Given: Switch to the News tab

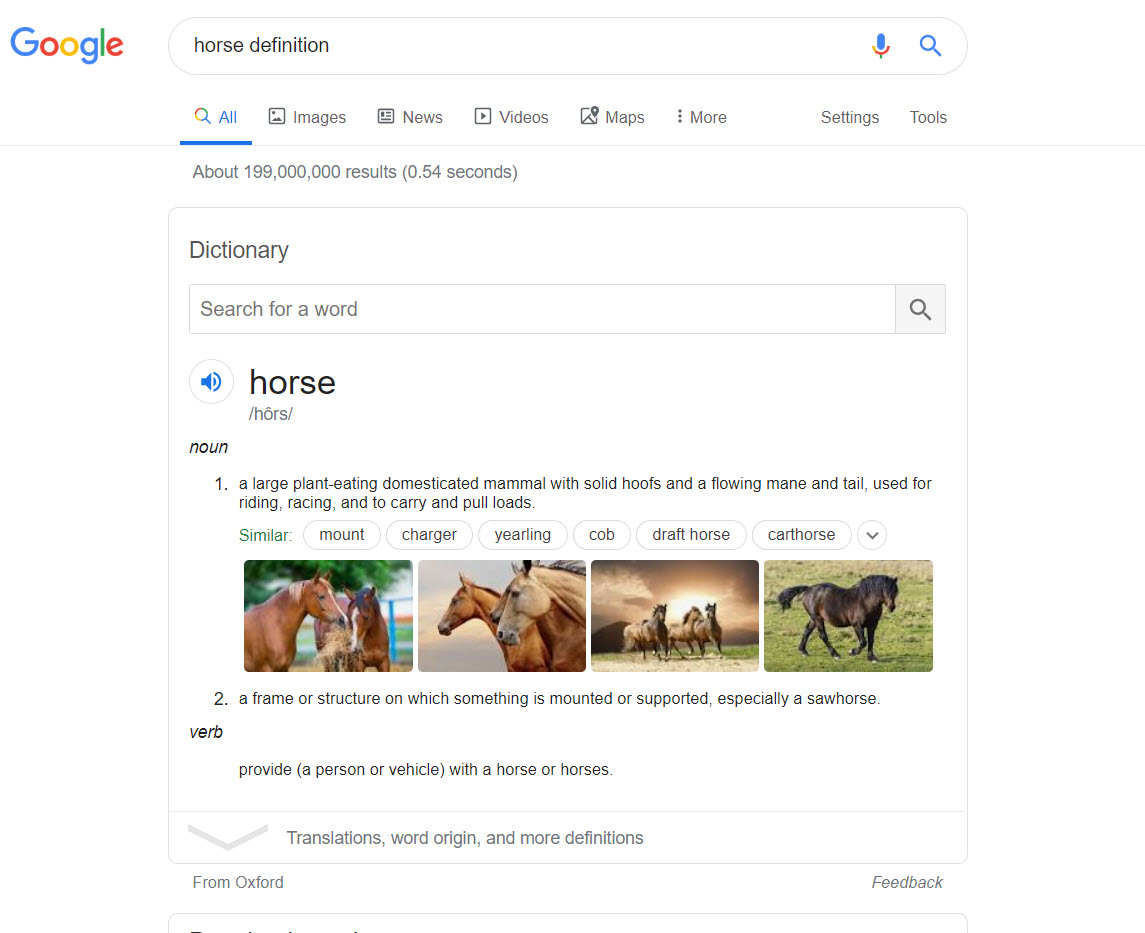Looking at the screenshot, I should pos(410,117).
